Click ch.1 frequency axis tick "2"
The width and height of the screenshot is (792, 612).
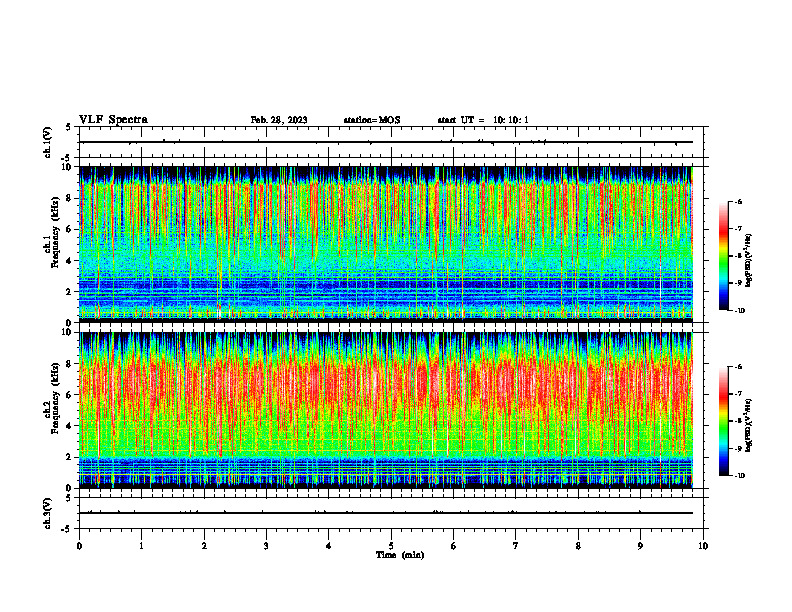(69, 291)
